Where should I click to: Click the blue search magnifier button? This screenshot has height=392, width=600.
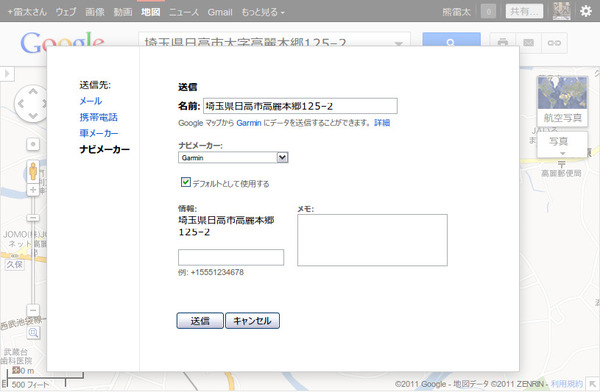(451, 40)
